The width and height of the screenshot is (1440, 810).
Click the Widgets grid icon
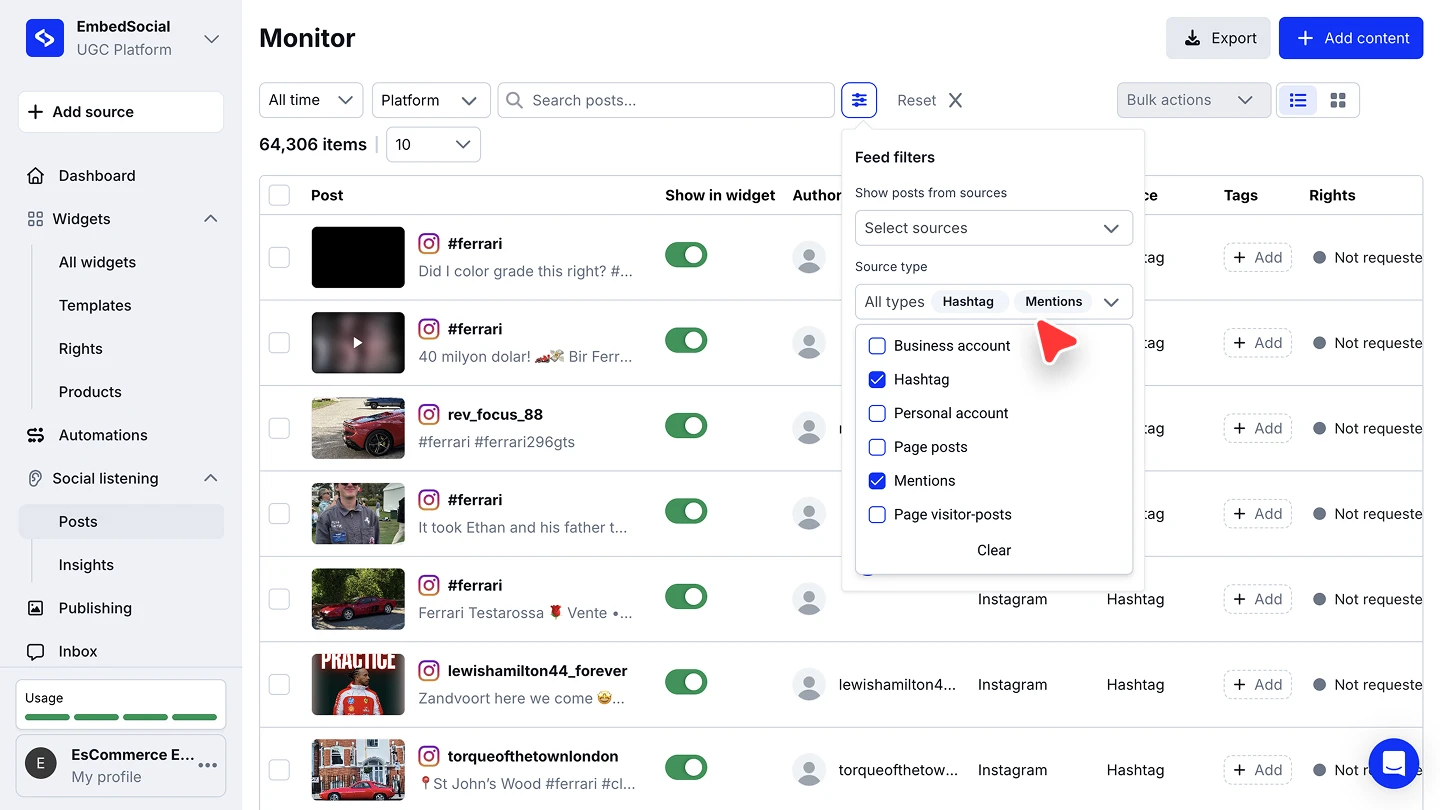pyautogui.click(x=35, y=219)
